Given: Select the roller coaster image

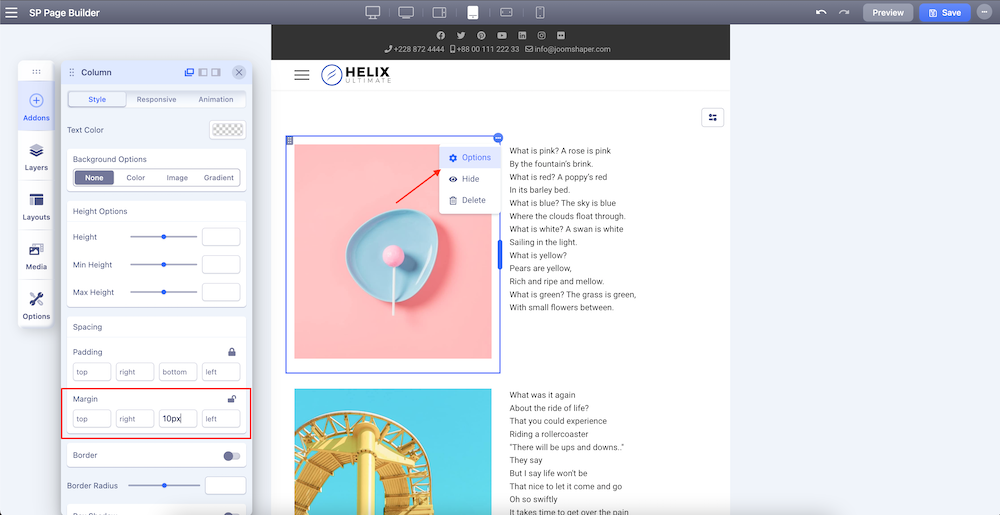Looking at the screenshot, I should click(x=393, y=452).
